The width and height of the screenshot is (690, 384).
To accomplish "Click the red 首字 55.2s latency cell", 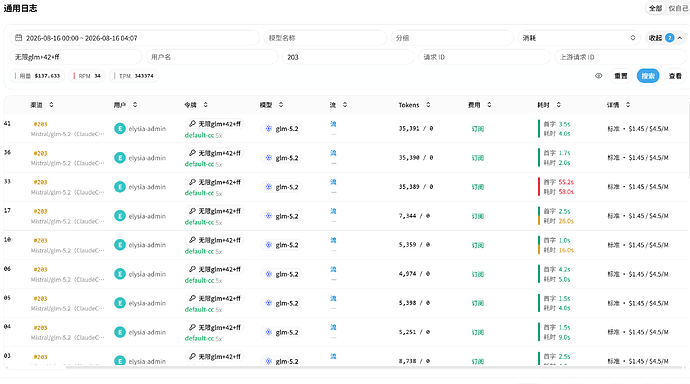I will [x=558, y=182].
